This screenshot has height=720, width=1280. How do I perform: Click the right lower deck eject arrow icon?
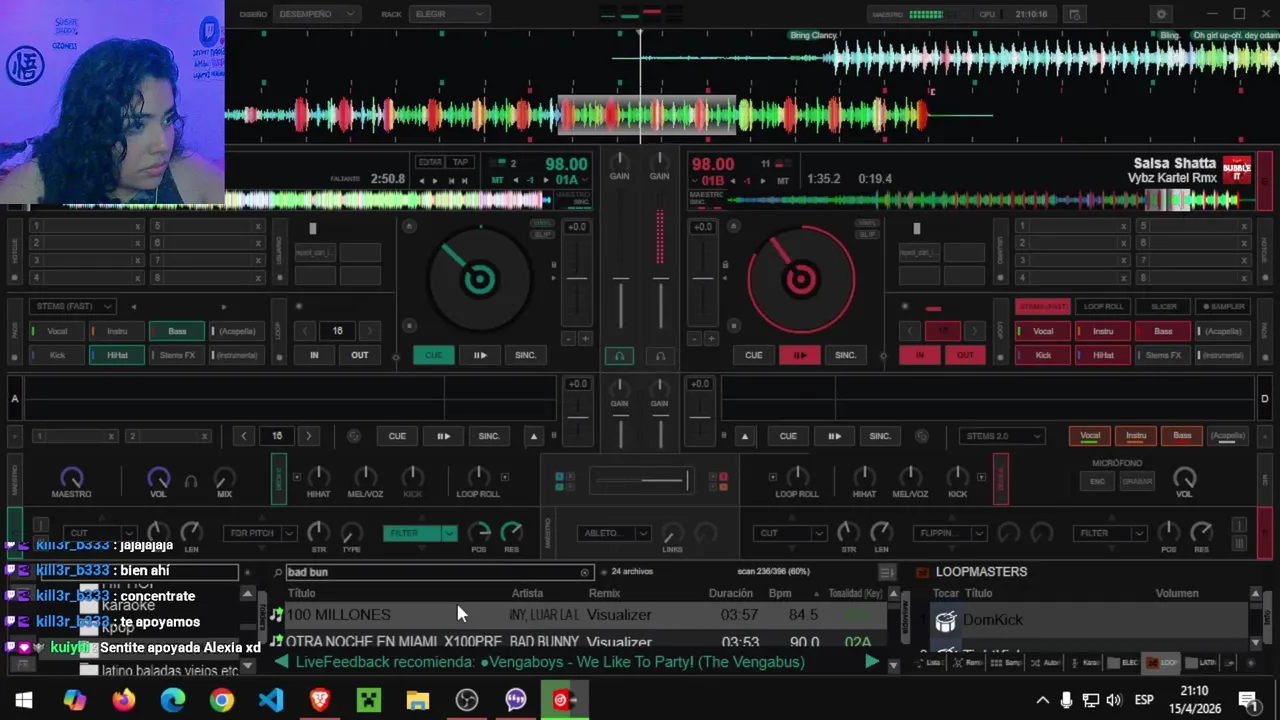point(744,436)
